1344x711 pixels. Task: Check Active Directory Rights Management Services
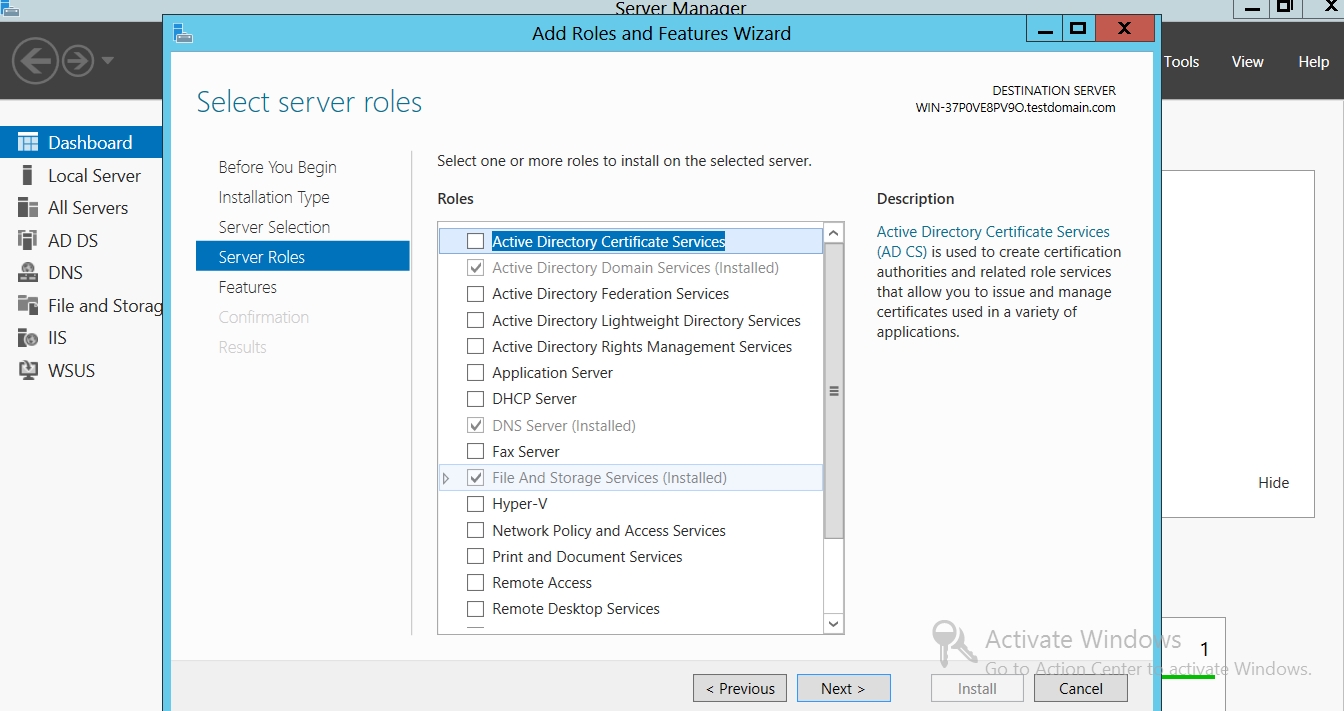475,346
